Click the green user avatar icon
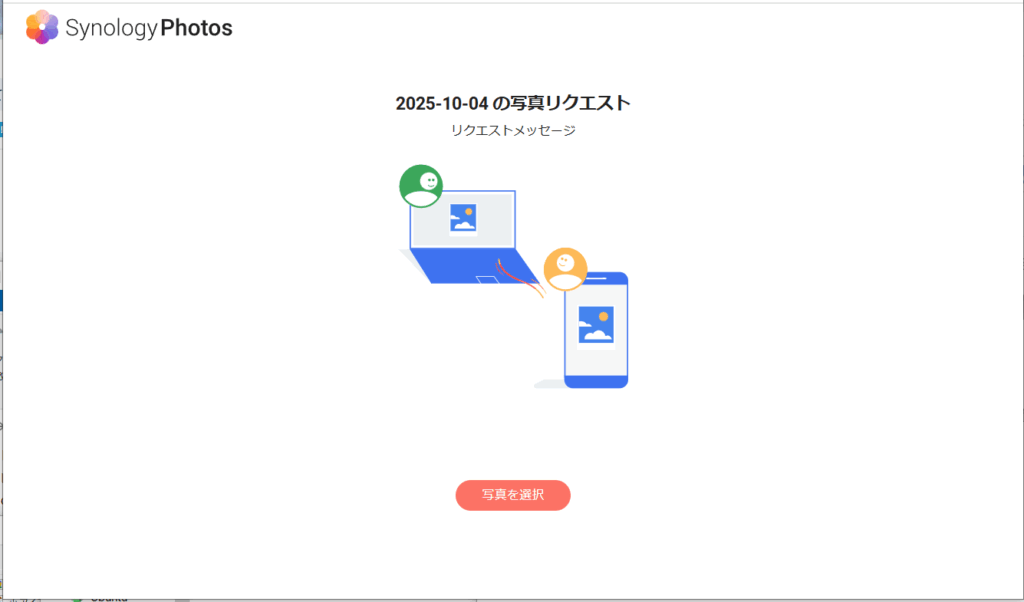 pyautogui.click(x=421, y=186)
